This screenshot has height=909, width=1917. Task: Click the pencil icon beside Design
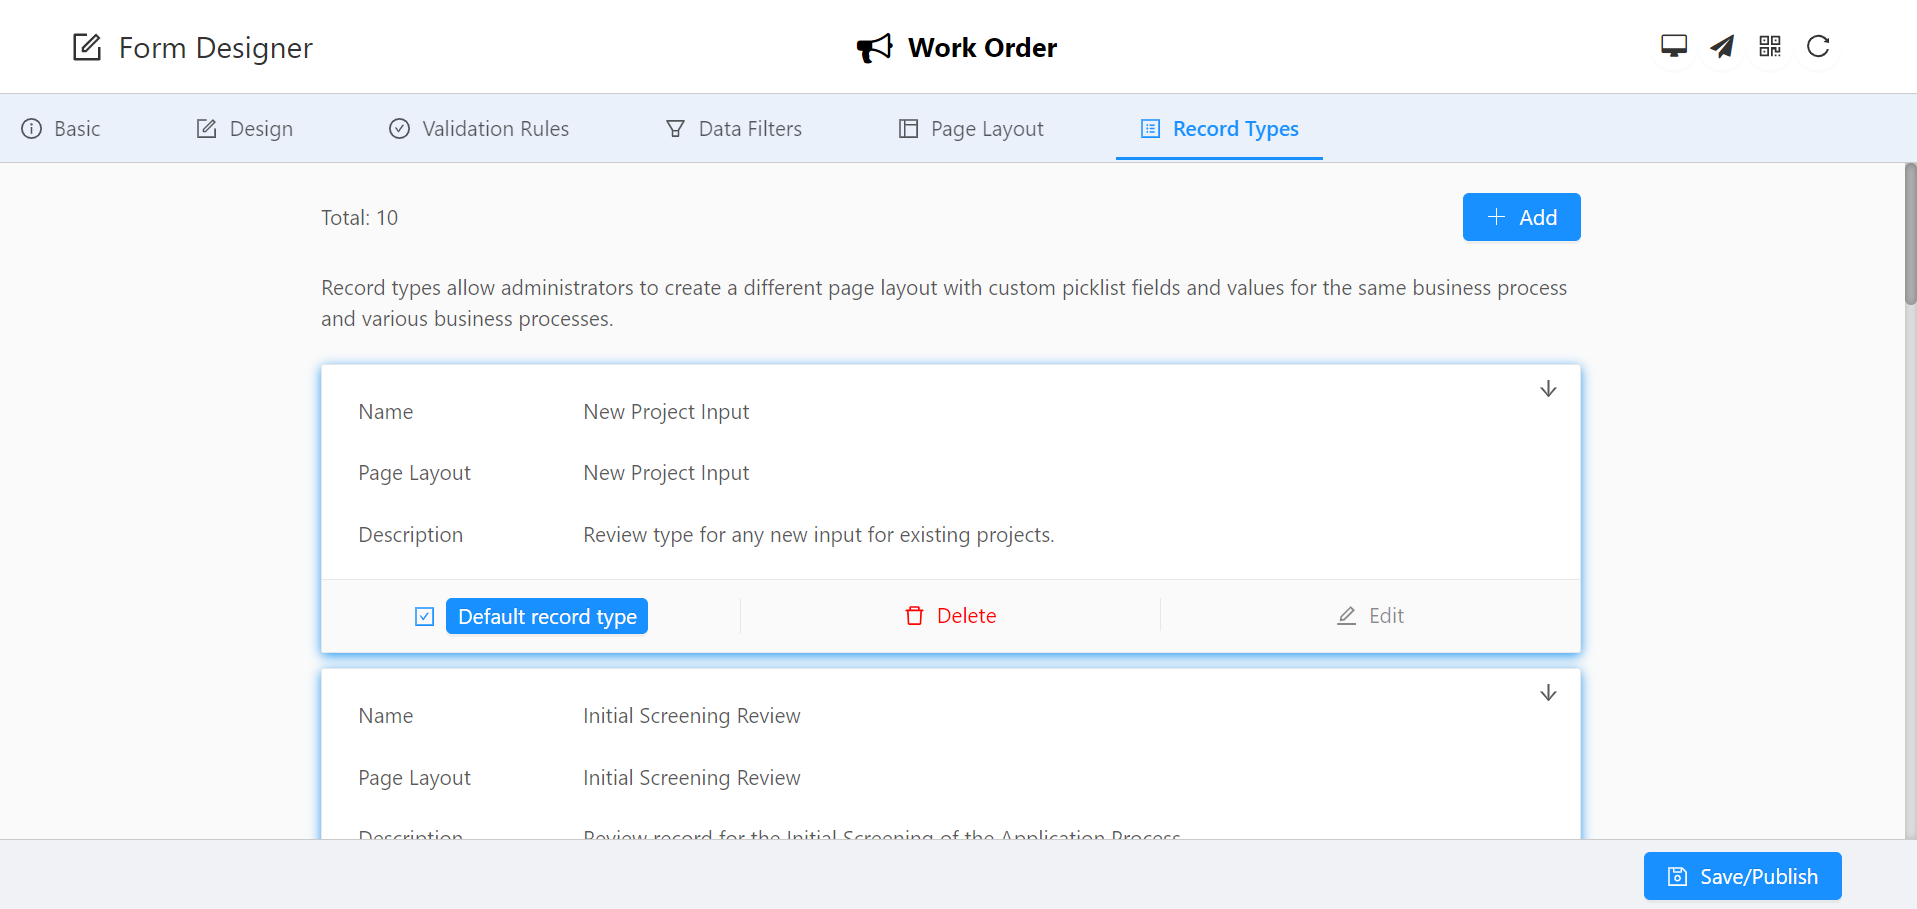[207, 129]
